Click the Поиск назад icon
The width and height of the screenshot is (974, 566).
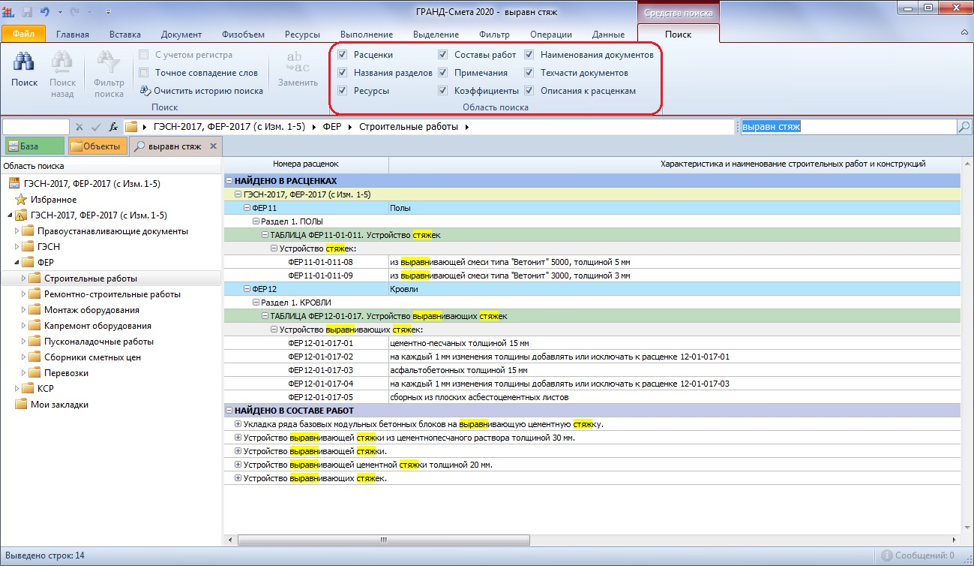62,62
